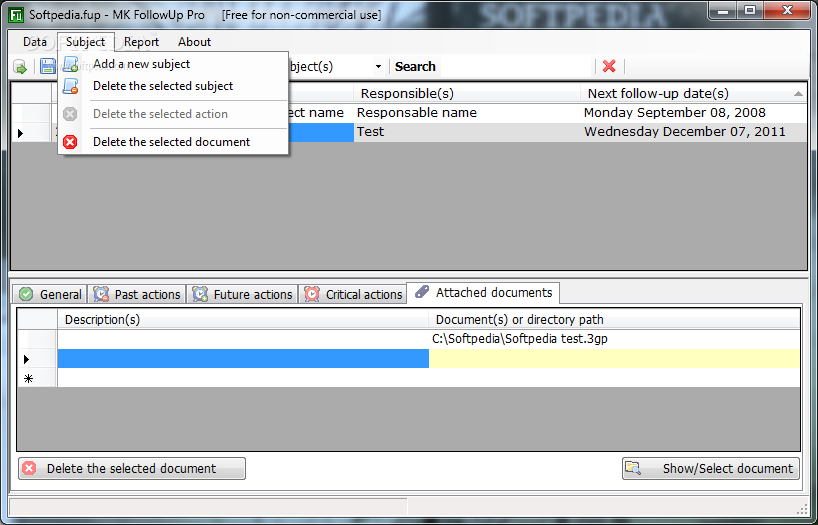The width and height of the screenshot is (818, 525).
Task: Open the Report menu
Action: tap(141, 42)
